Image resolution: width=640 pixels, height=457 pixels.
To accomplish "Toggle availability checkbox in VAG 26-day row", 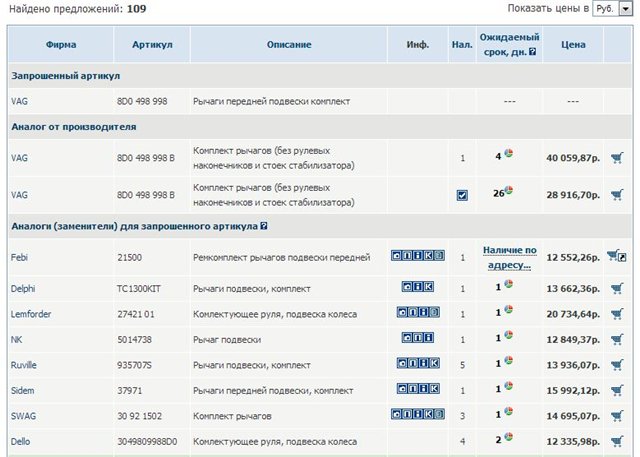I will coord(462,195).
